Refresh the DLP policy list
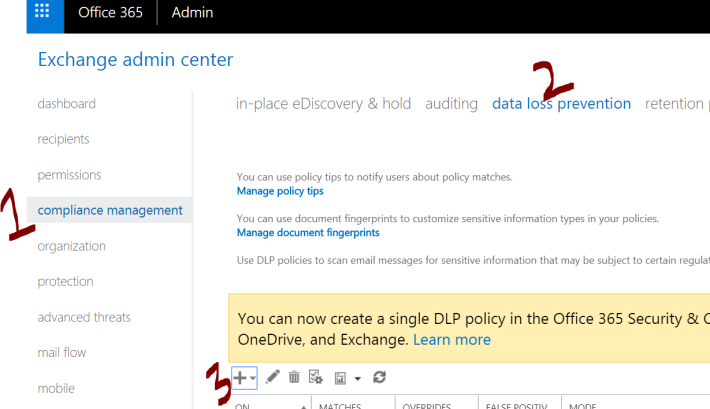This screenshot has width=710, height=409. pos(379,377)
